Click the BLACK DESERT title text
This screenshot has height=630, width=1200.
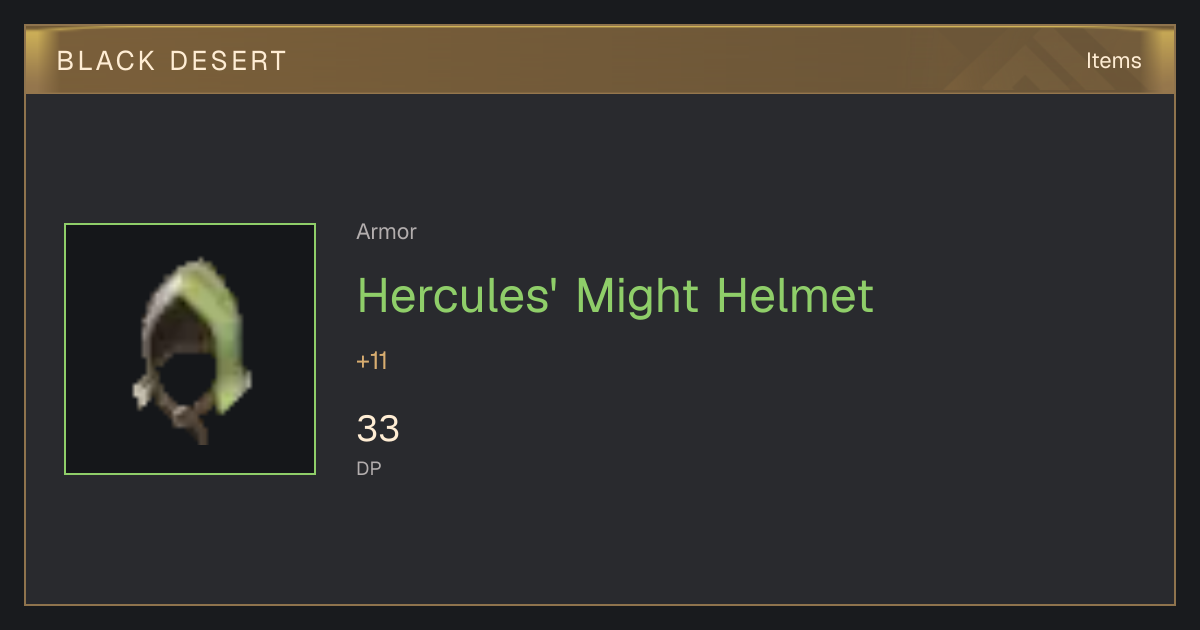pos(172,61)
